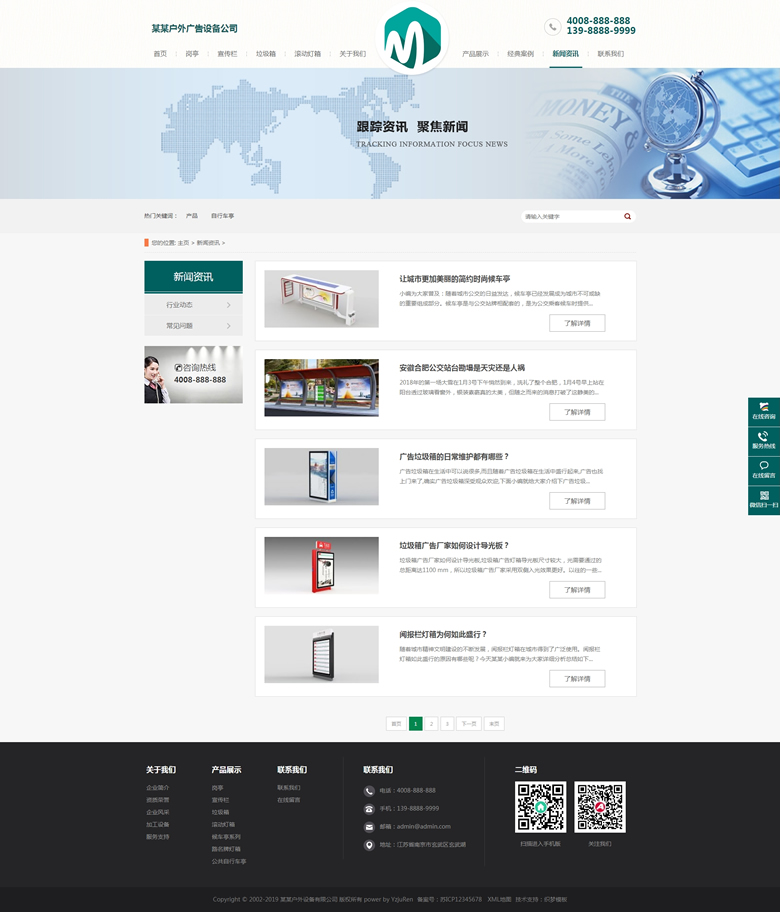Open 在线咨询 from the right floating bar

pos(763,411)
